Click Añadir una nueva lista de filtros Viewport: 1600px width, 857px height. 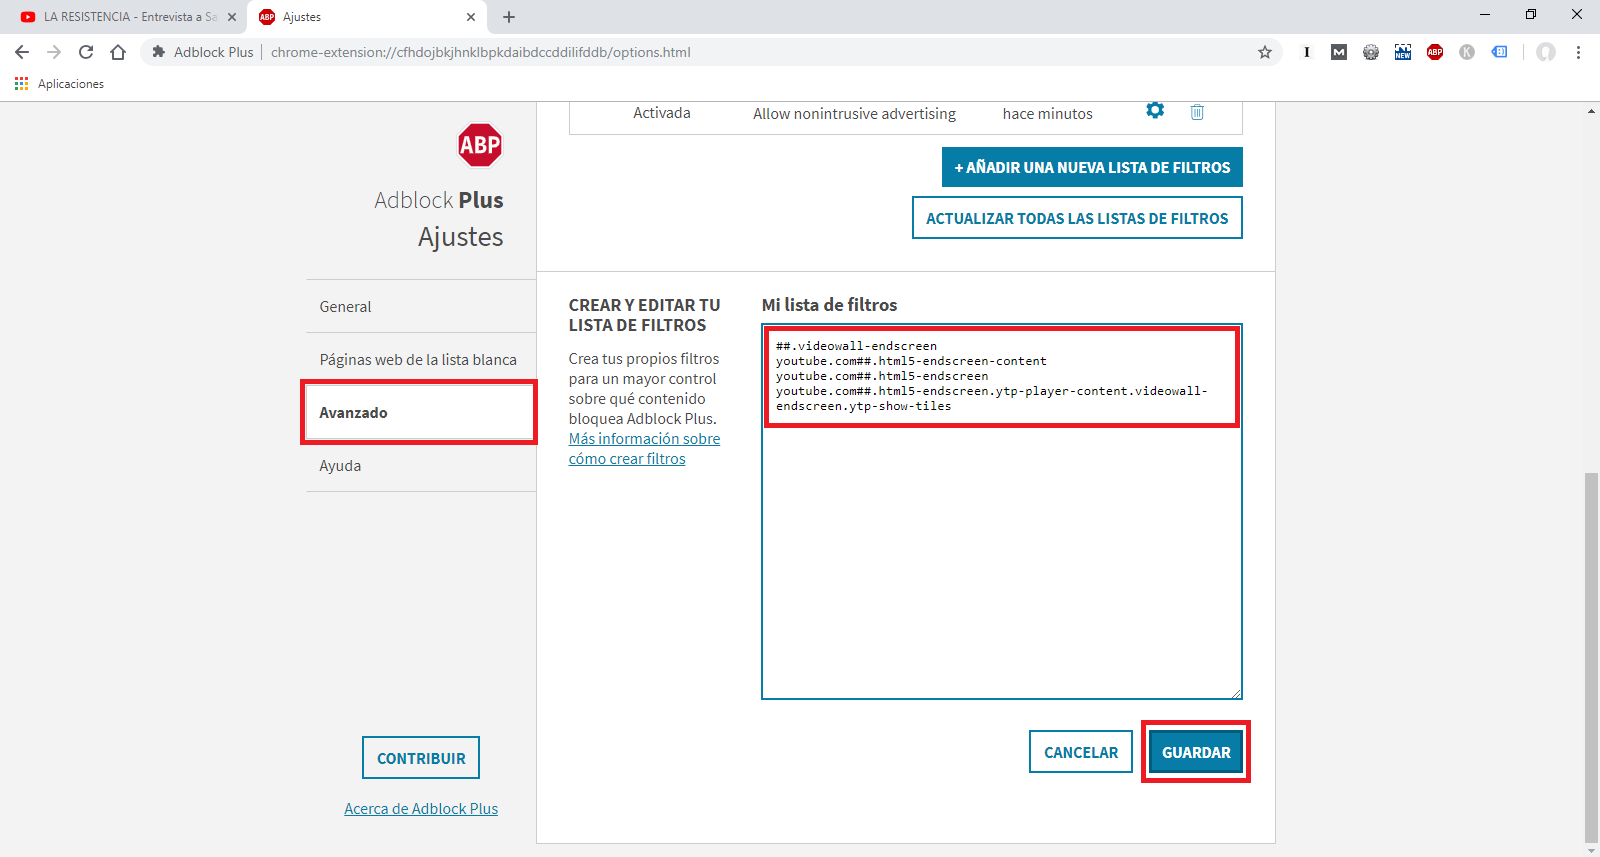[1092, 167]
